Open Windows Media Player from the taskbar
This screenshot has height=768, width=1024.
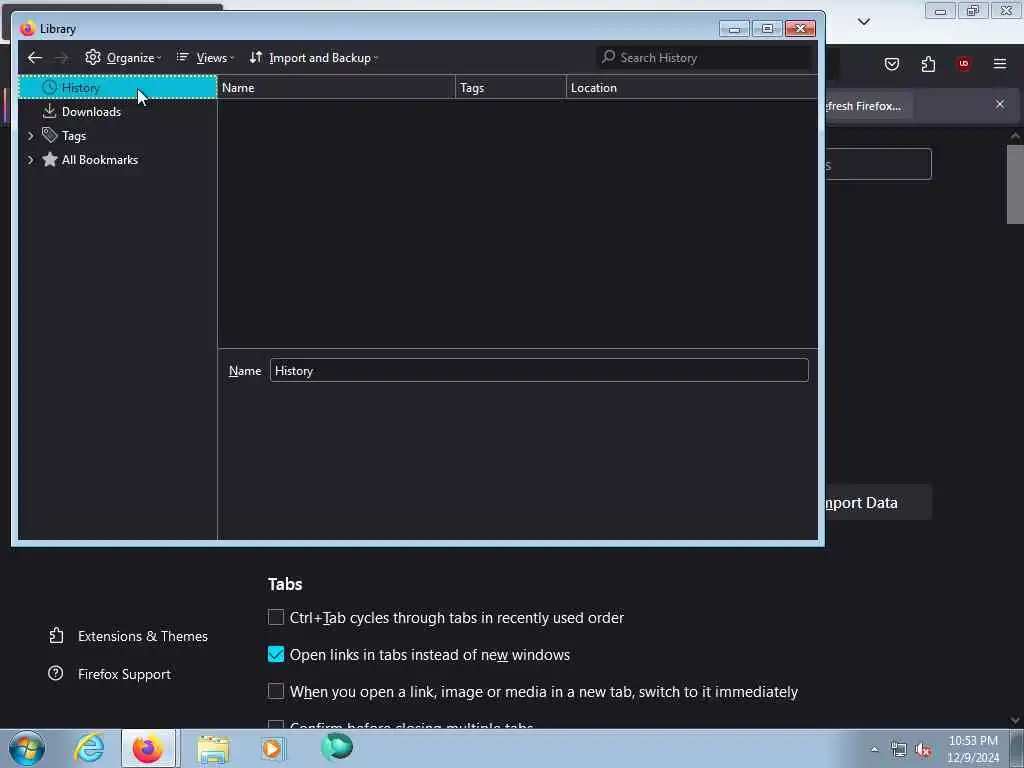274,748
